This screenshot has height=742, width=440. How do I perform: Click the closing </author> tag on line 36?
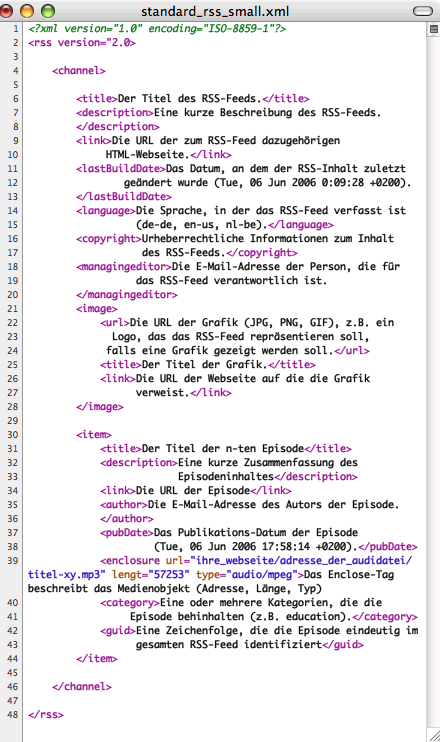[127, 519]
